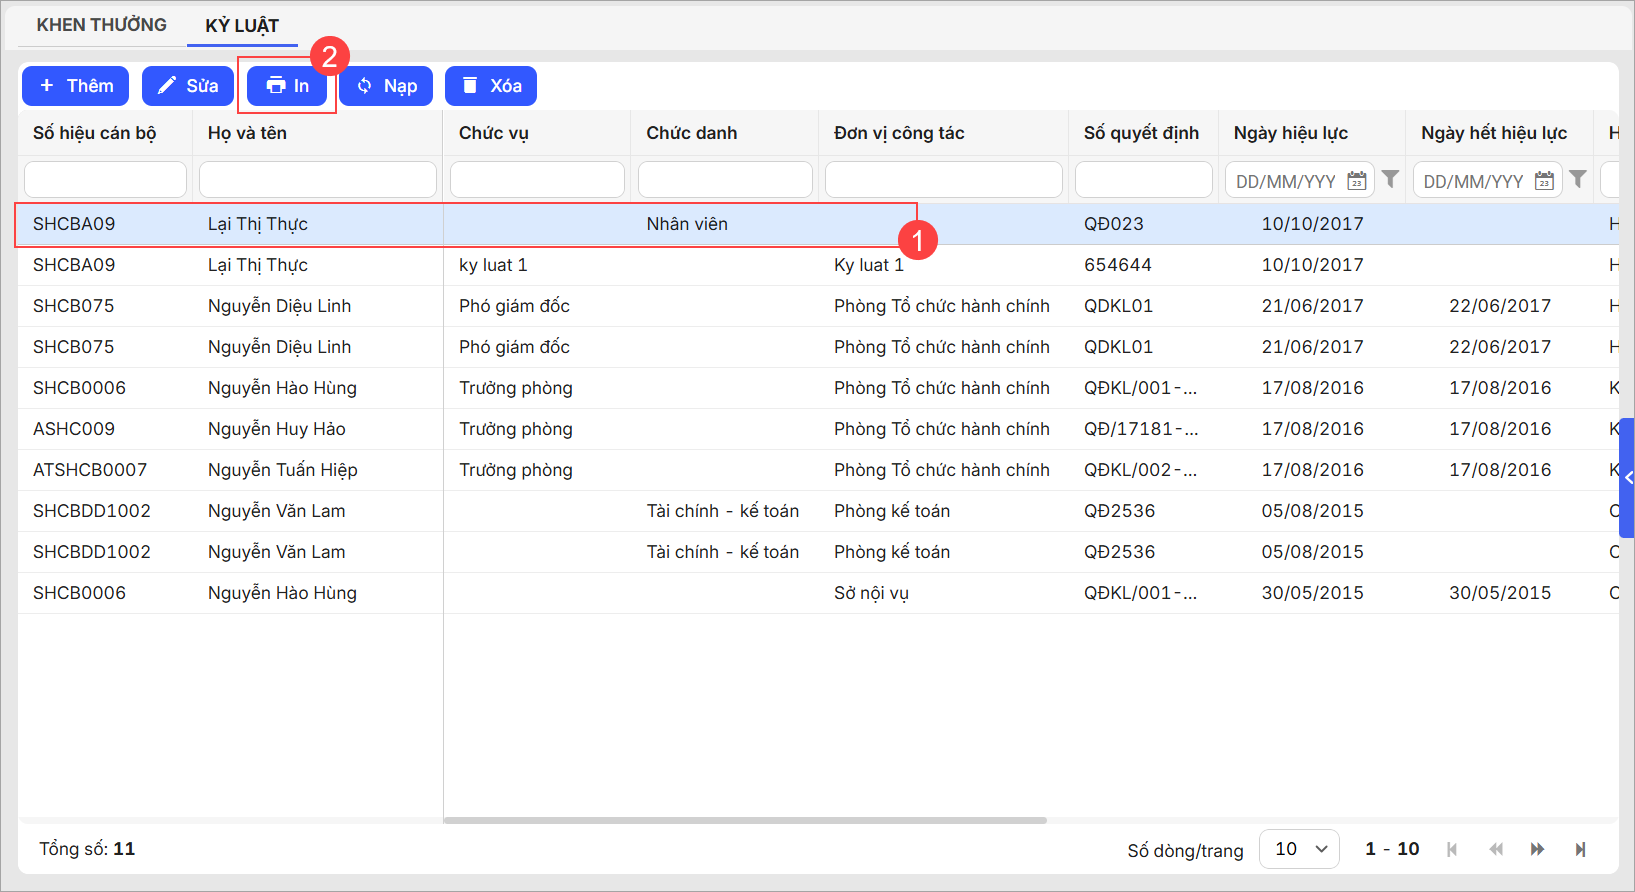This screenshot has height=892, width=1635.
Task: Click filter funnel icon beside Ngày hết hiệu lực
Action: (x=1578, y=179)
